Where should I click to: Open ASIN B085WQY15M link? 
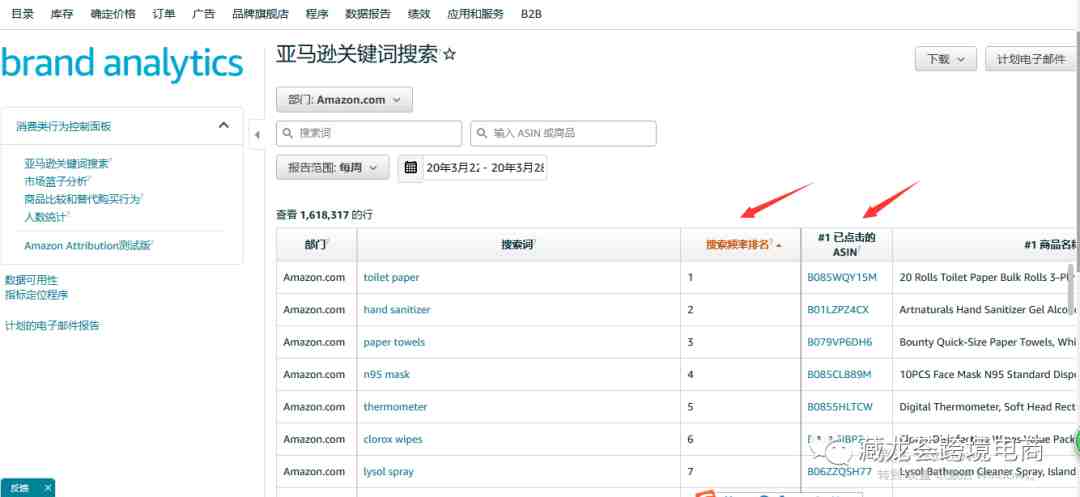[x=842, y=277]
